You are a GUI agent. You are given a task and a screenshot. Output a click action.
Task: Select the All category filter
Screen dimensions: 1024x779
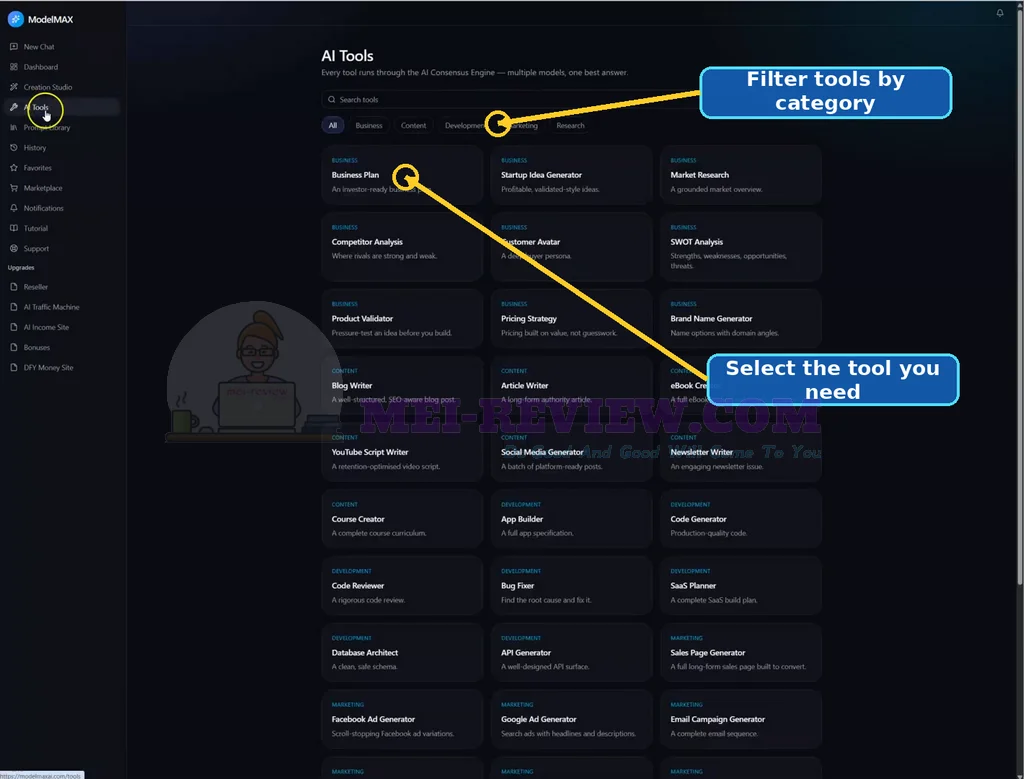pos(332,125)
